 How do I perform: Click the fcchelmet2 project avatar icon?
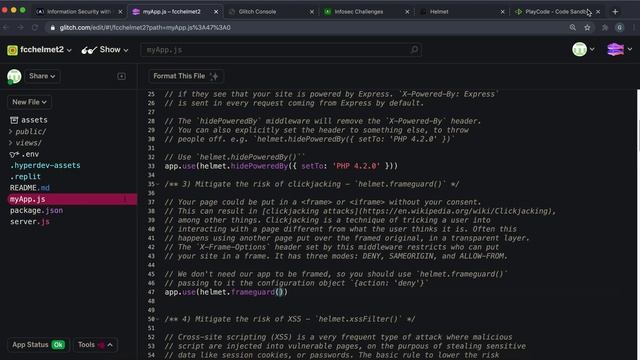pos(12,50)
